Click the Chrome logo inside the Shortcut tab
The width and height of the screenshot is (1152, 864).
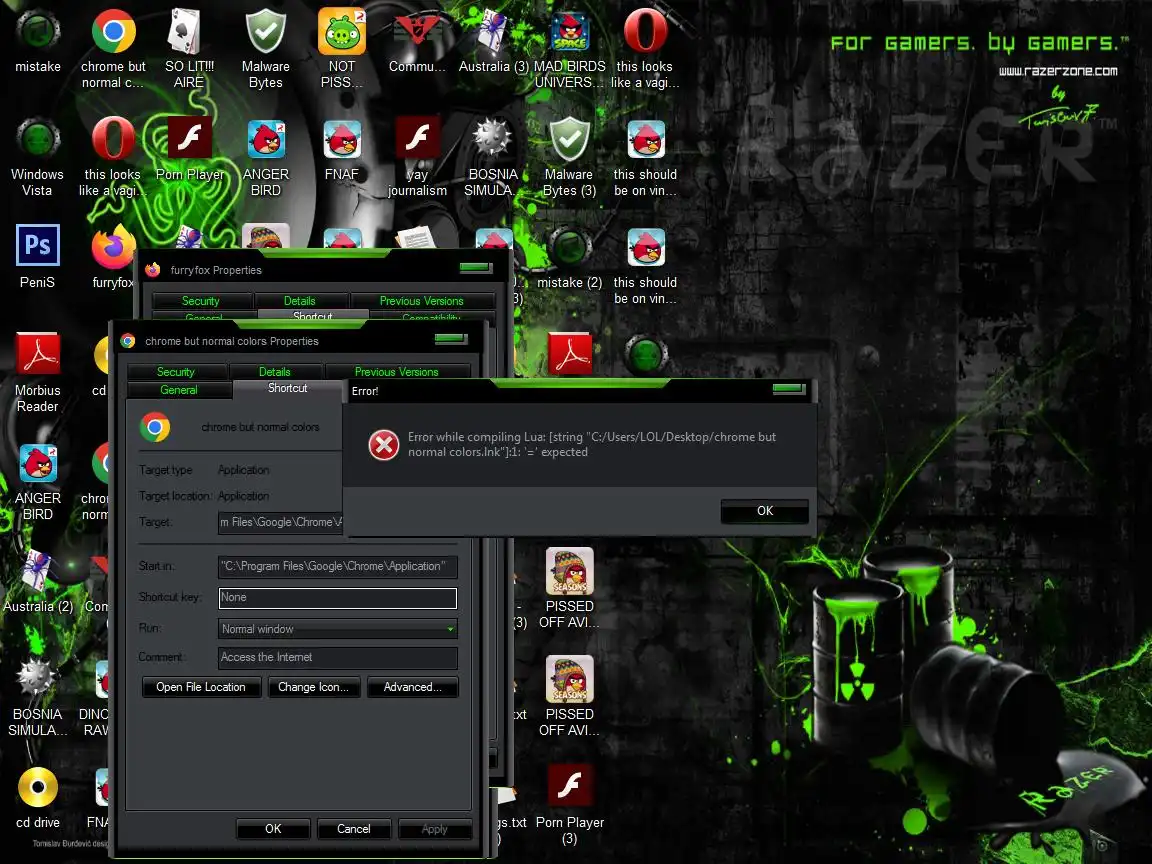155,427
